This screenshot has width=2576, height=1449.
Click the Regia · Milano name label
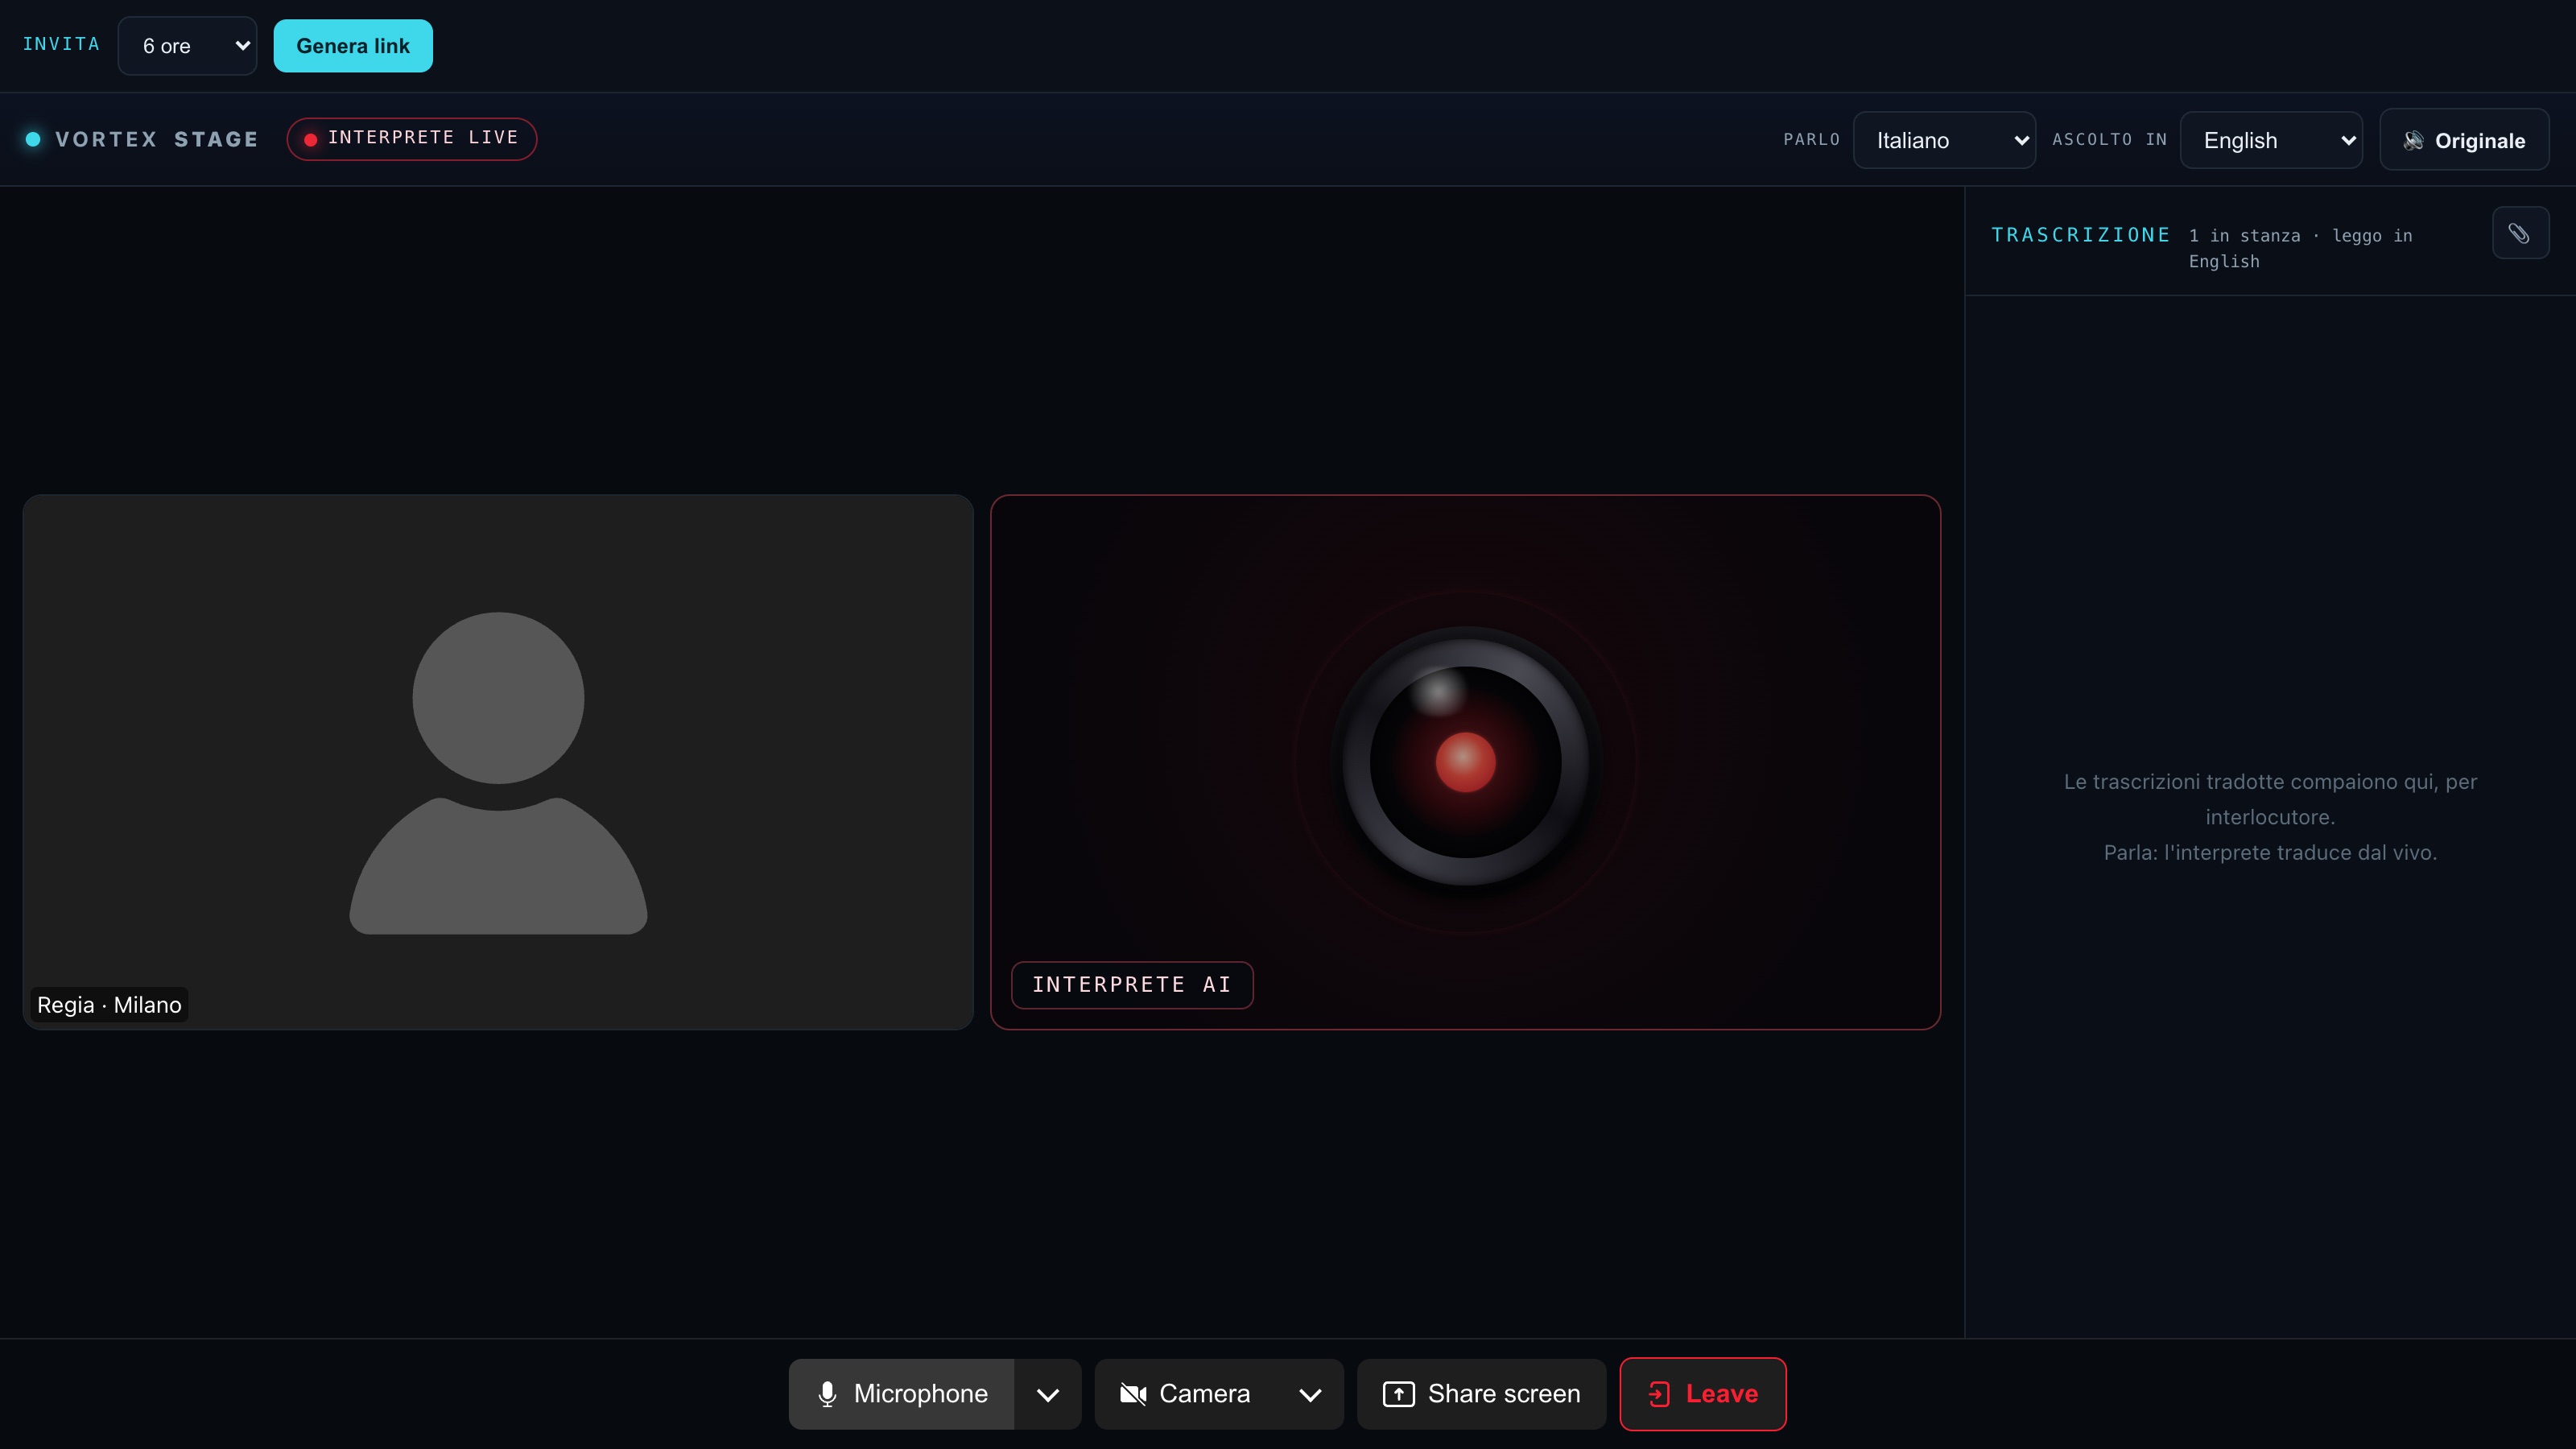(109, 1005)
